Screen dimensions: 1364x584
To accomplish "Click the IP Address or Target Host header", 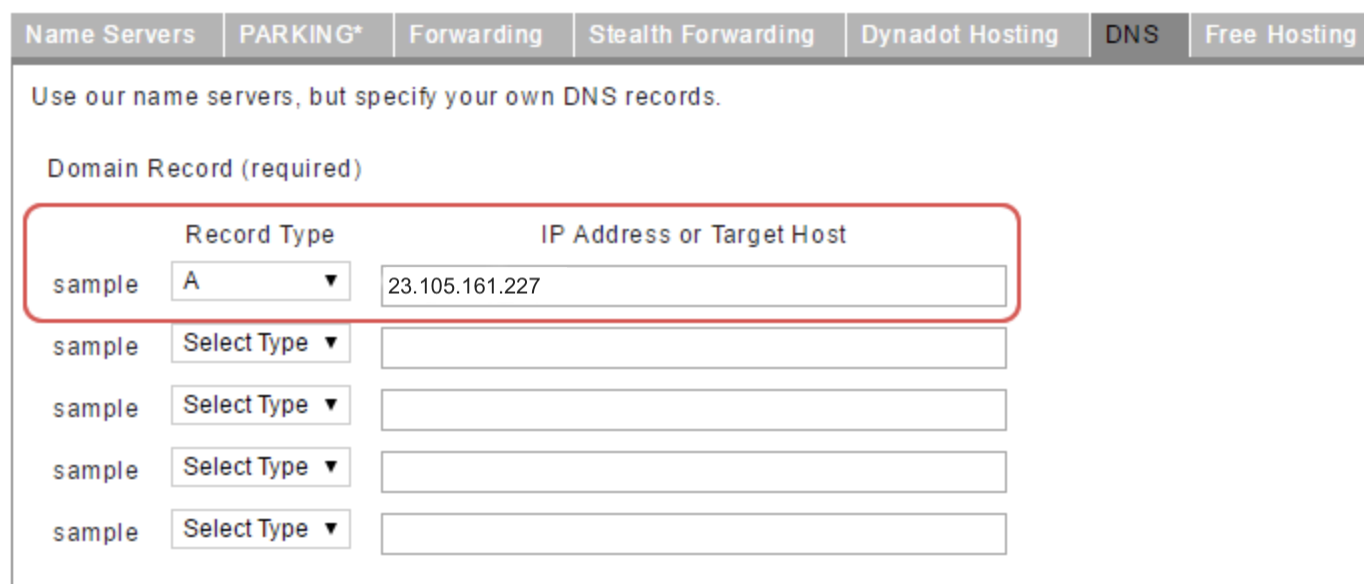I will pyautogui.click(x=693, y=235).
